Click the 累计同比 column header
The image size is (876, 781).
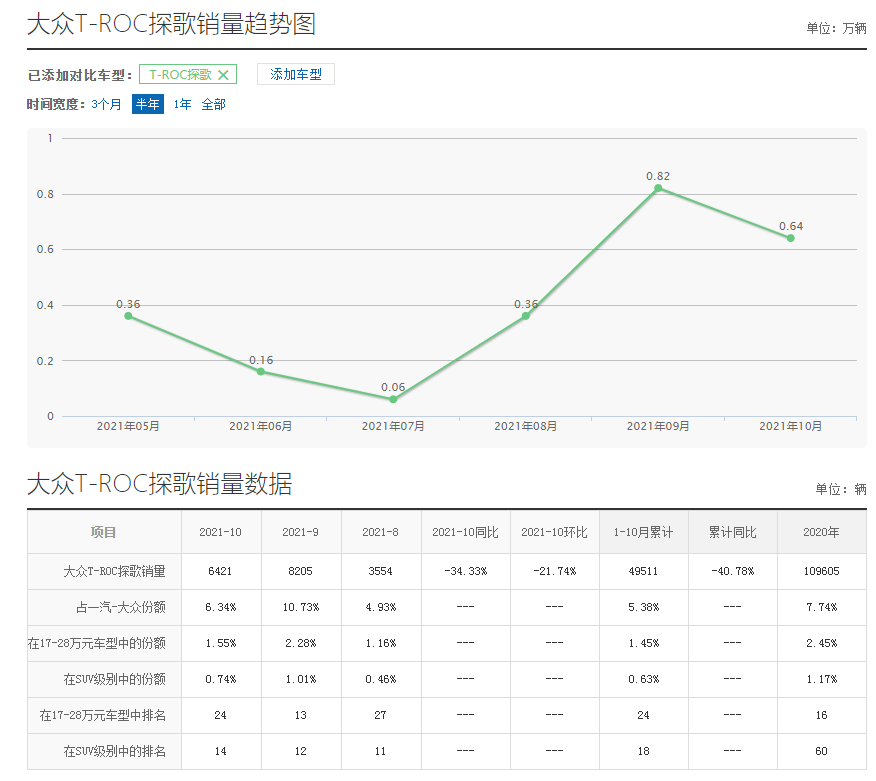732,532
